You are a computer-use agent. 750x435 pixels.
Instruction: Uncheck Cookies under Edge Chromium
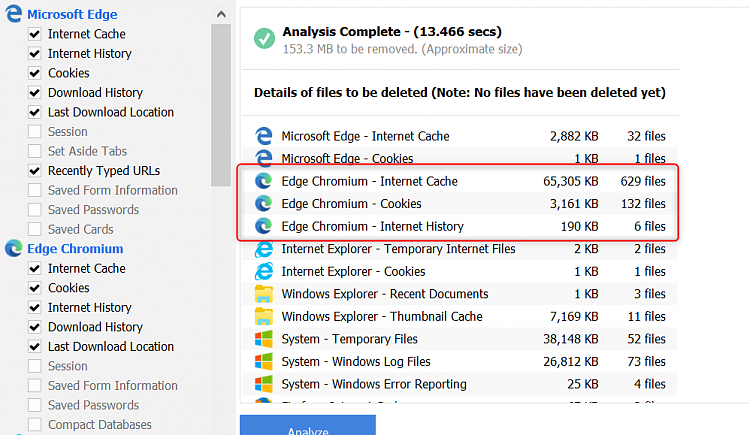34,288
